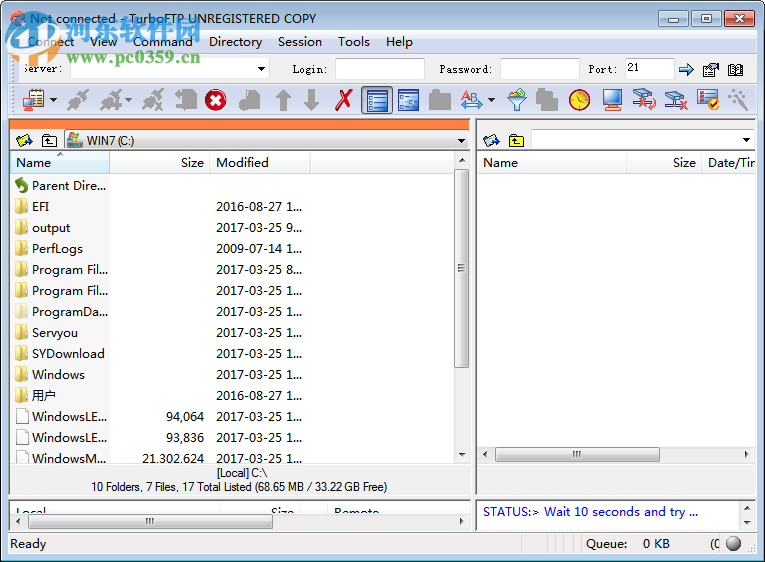Sort local files by Modified column
The image size is (765, 562).
coord(260,162)
